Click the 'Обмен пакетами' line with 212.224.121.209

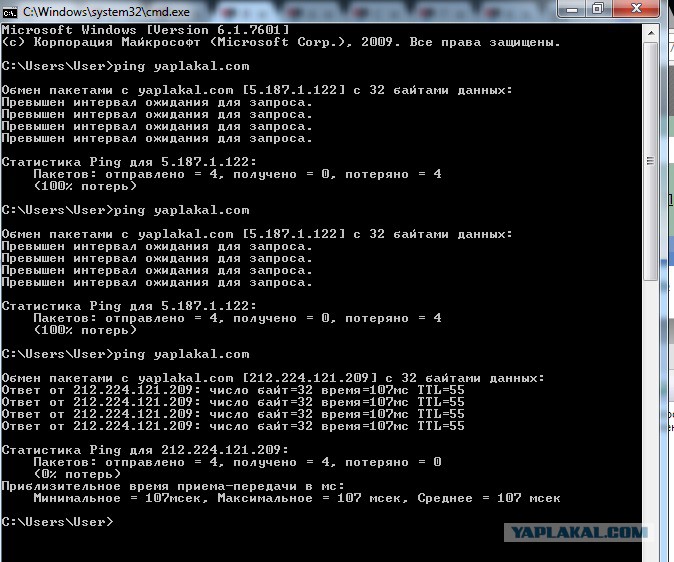pos(273,378)
